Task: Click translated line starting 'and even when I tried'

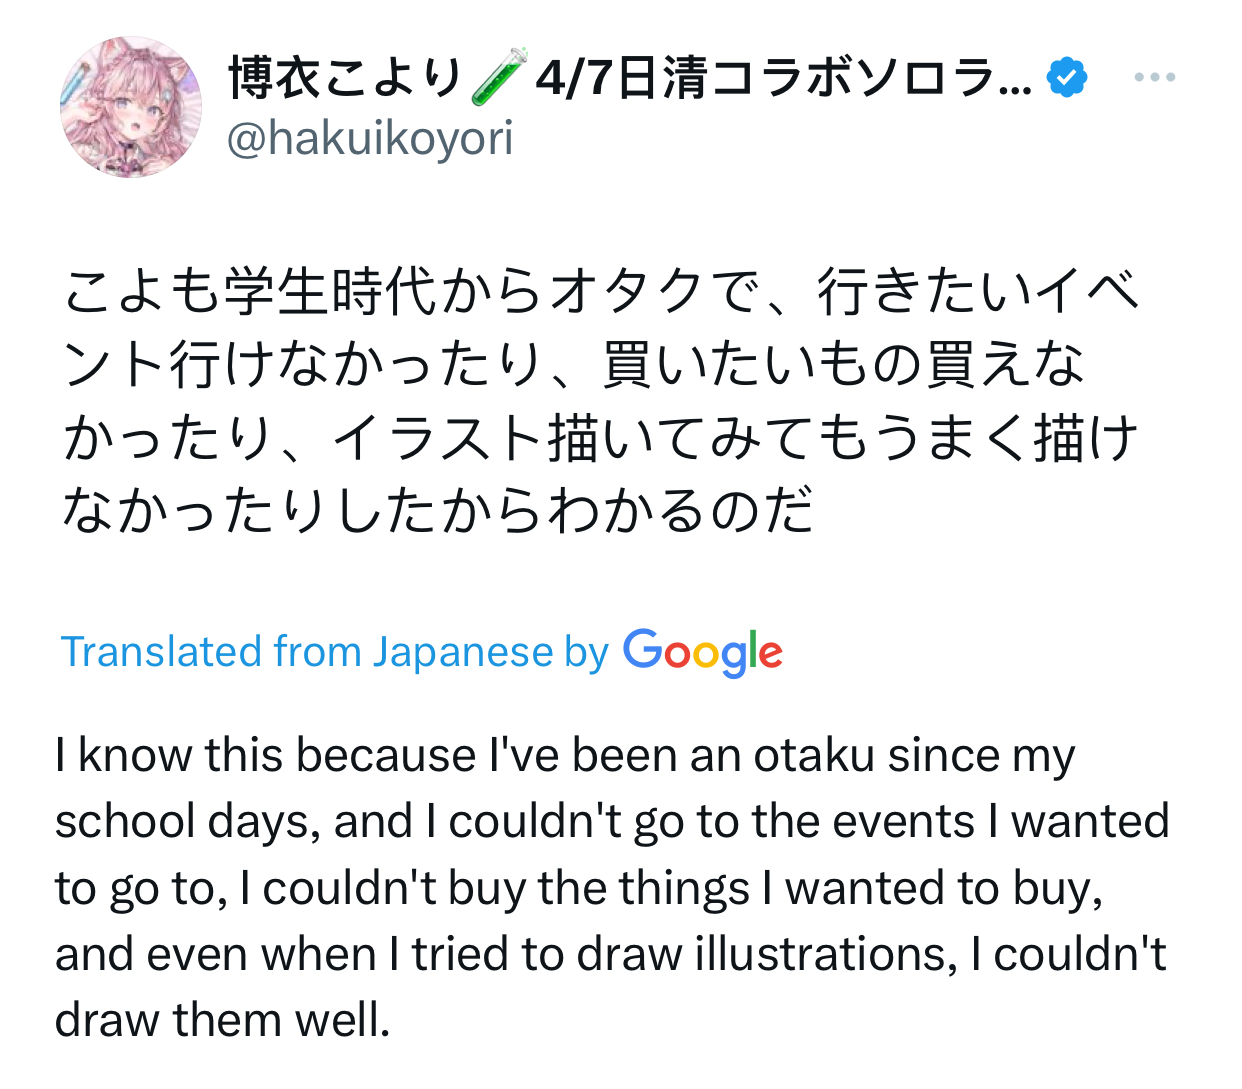Action: [x=611, y=954]
